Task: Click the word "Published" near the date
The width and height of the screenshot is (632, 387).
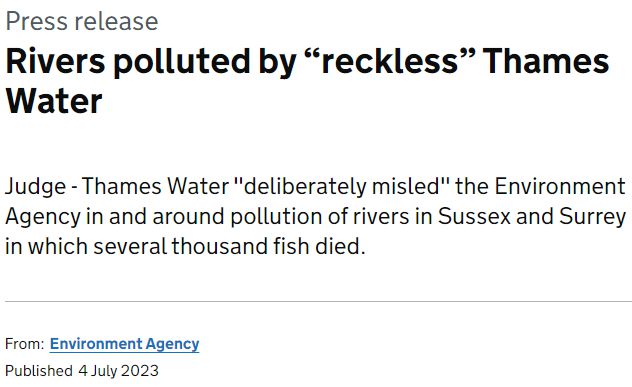Action: (x=39, y=371)
